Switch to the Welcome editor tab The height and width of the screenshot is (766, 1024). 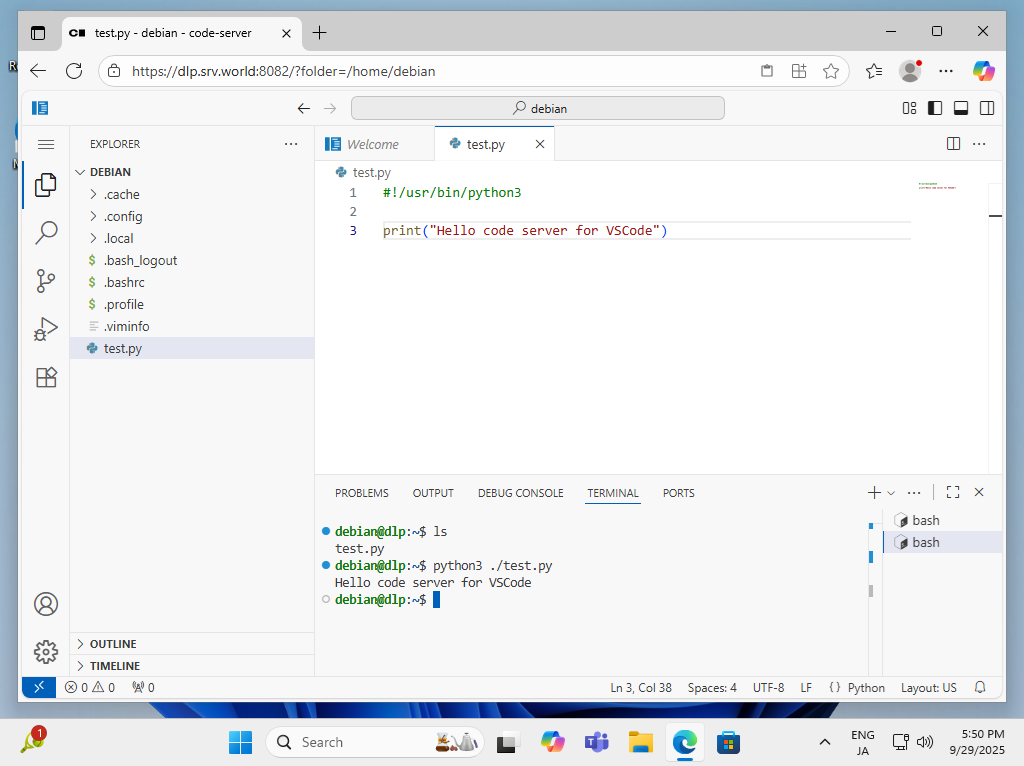pyautogui.click(x=372, y=144)
